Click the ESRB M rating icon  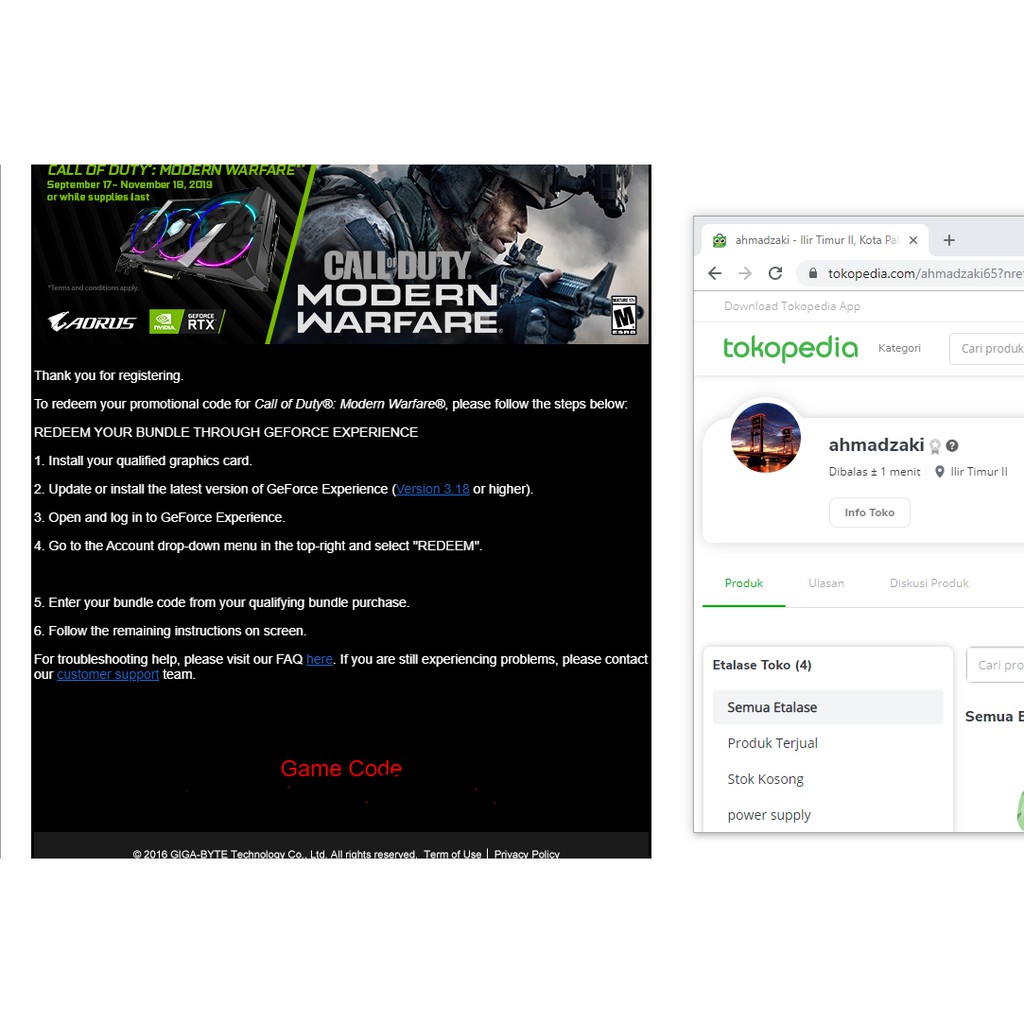tap(624, 315)
